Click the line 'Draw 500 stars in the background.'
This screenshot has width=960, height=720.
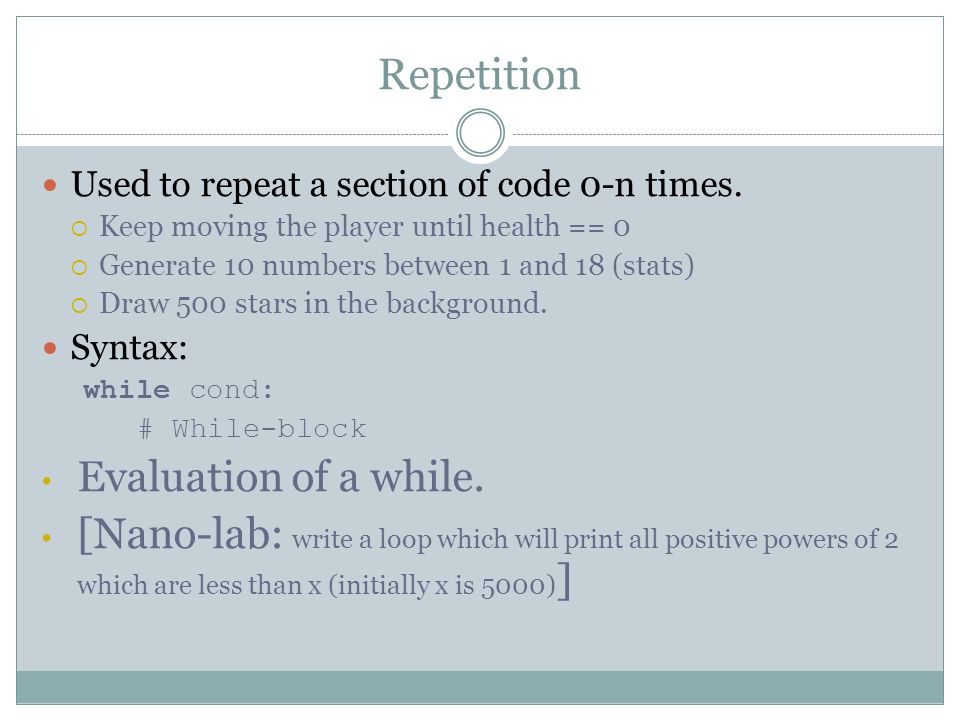coord(323,304)
